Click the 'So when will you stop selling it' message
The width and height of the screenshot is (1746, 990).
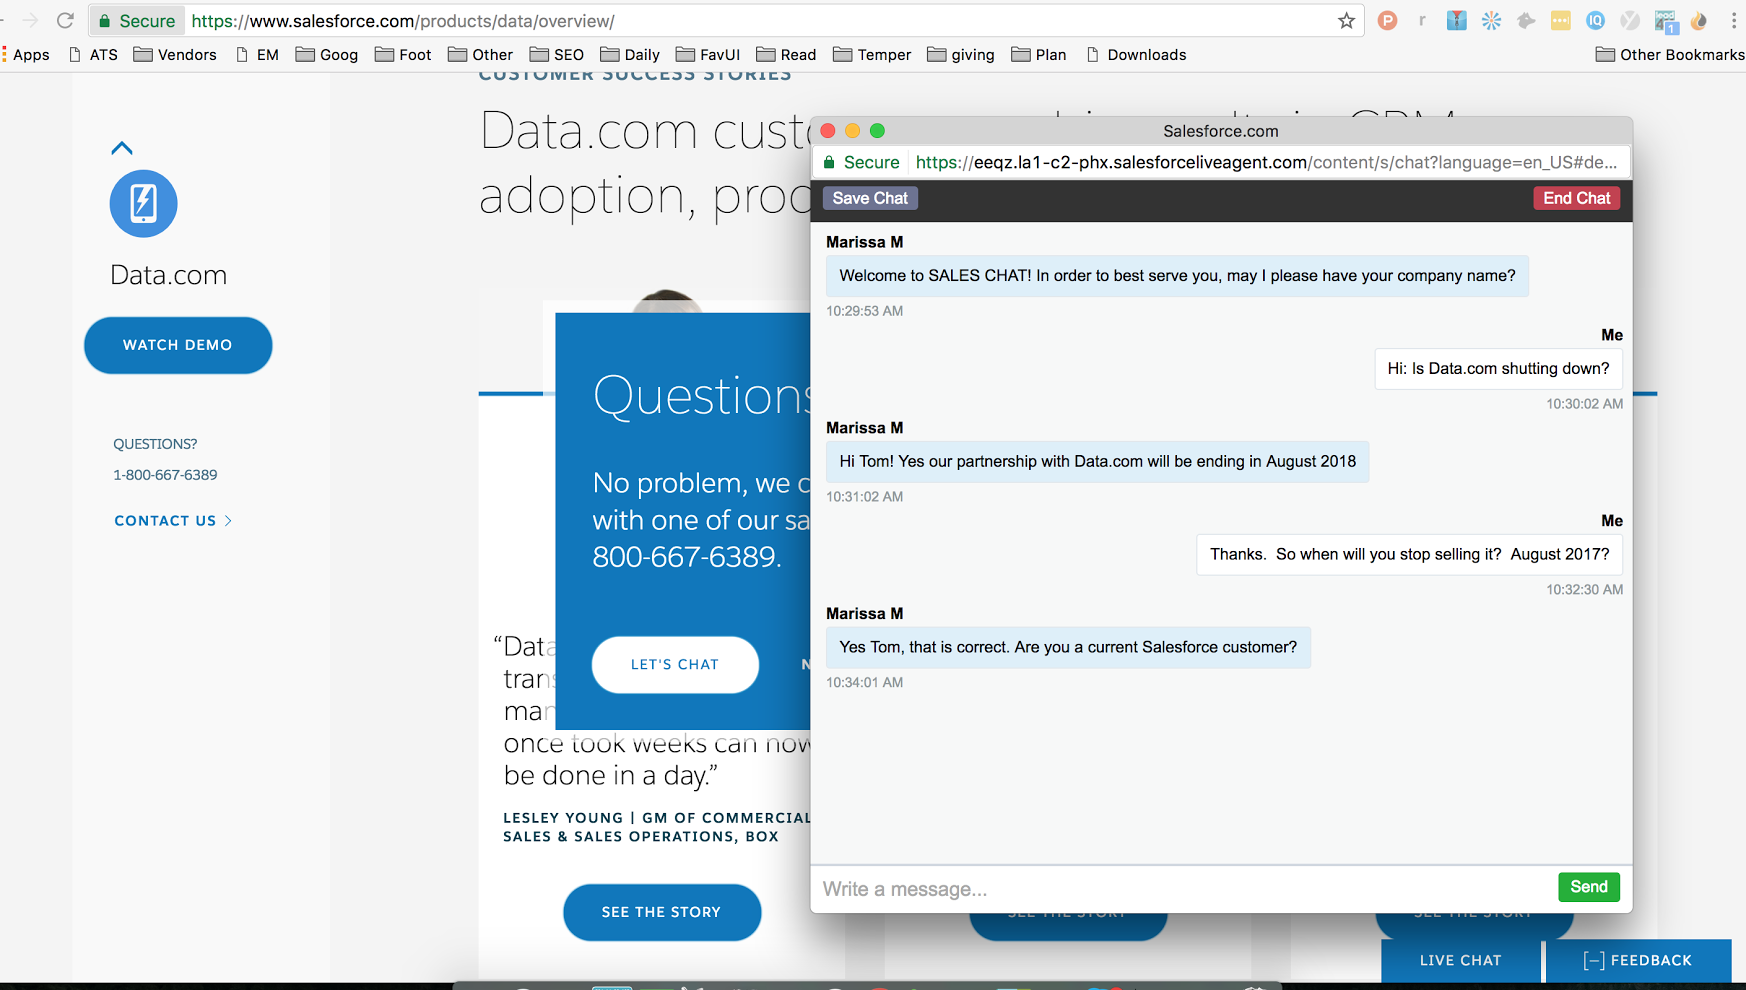click(1409, 555)
